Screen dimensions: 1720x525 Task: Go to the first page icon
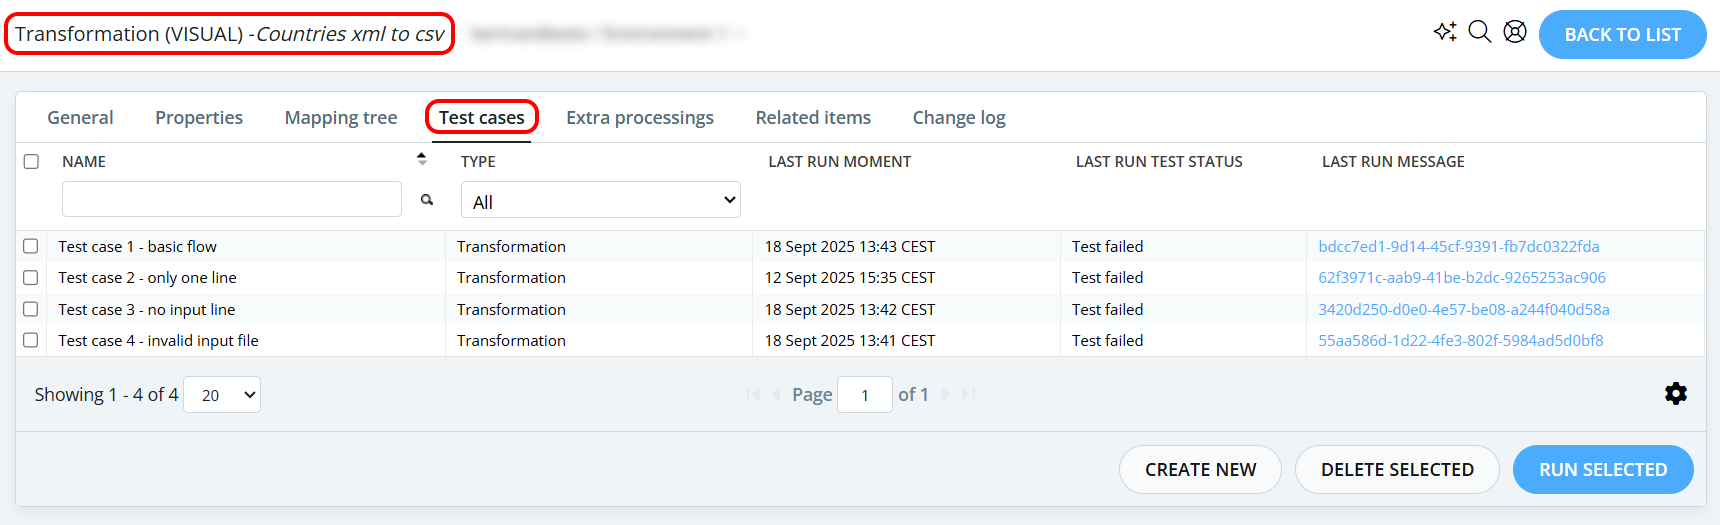[753, 395]
